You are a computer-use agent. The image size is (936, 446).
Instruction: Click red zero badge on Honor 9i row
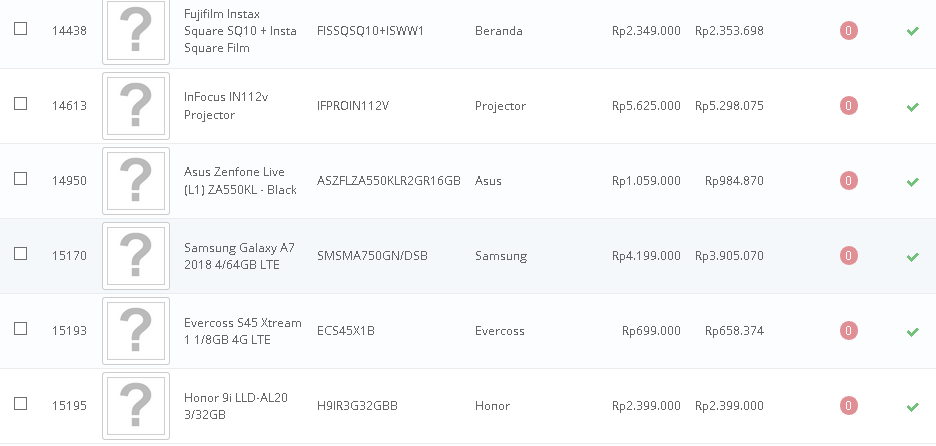click(x=848, y=405)
